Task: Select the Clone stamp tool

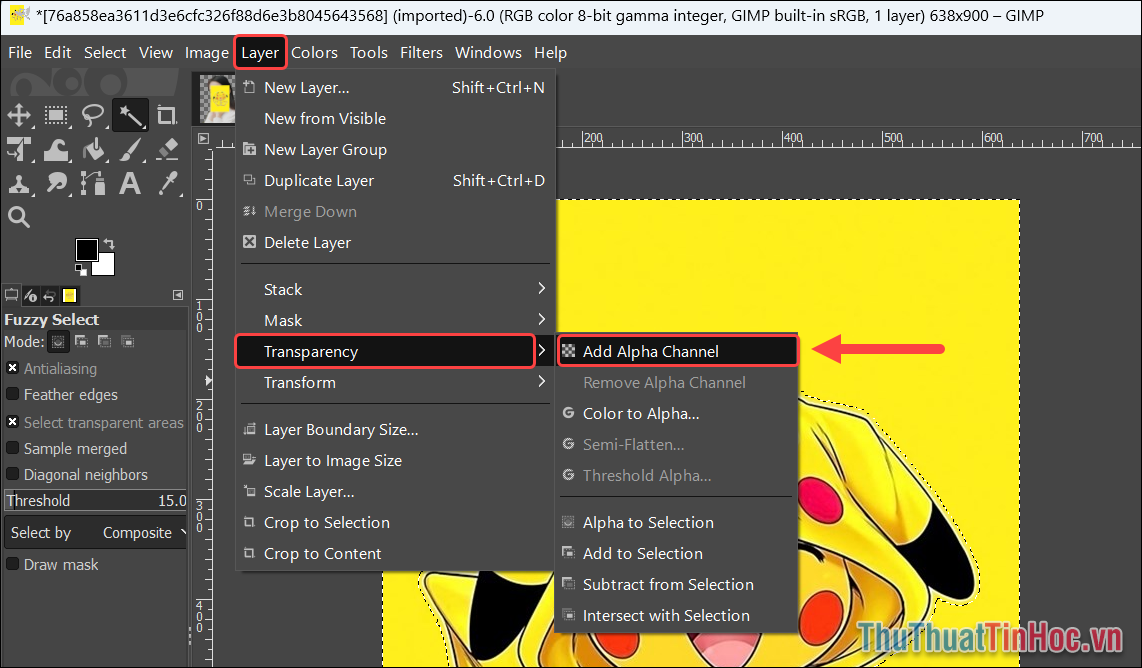Action: click(x=19, y=183)
